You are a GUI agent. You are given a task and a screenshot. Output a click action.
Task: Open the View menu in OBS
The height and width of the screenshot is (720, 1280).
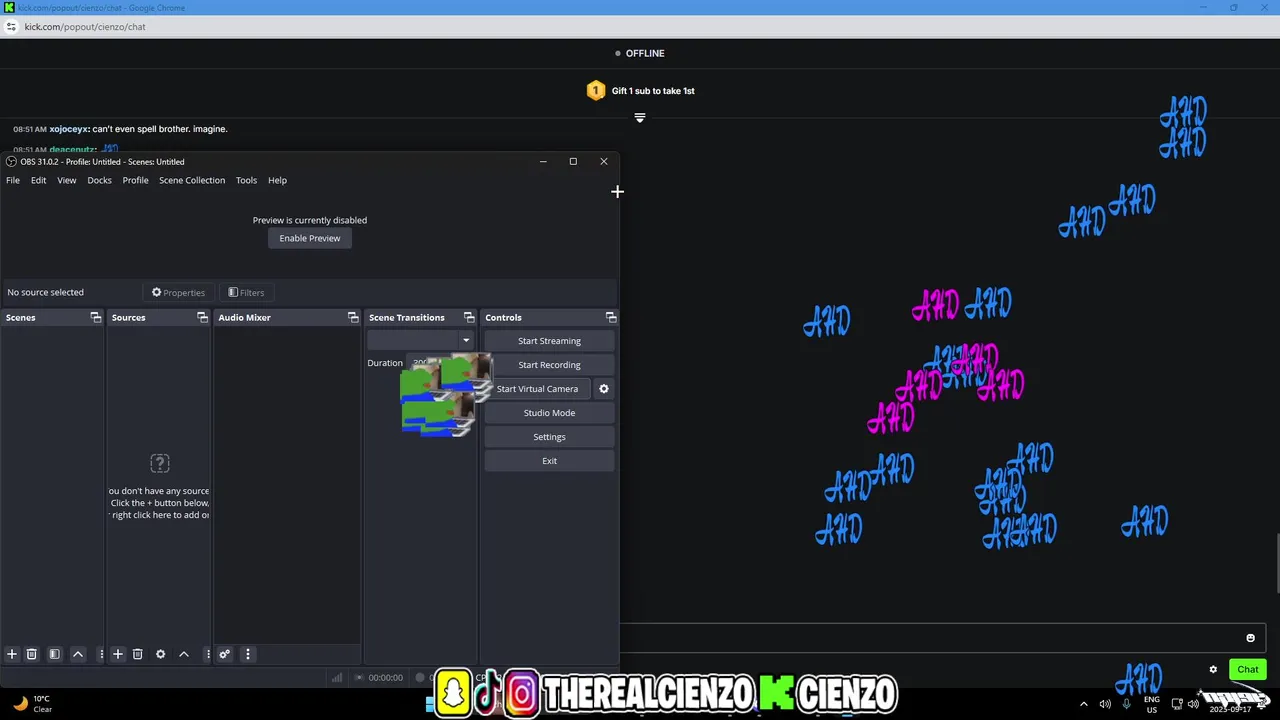pyautogui.click(x=67, y=181)
